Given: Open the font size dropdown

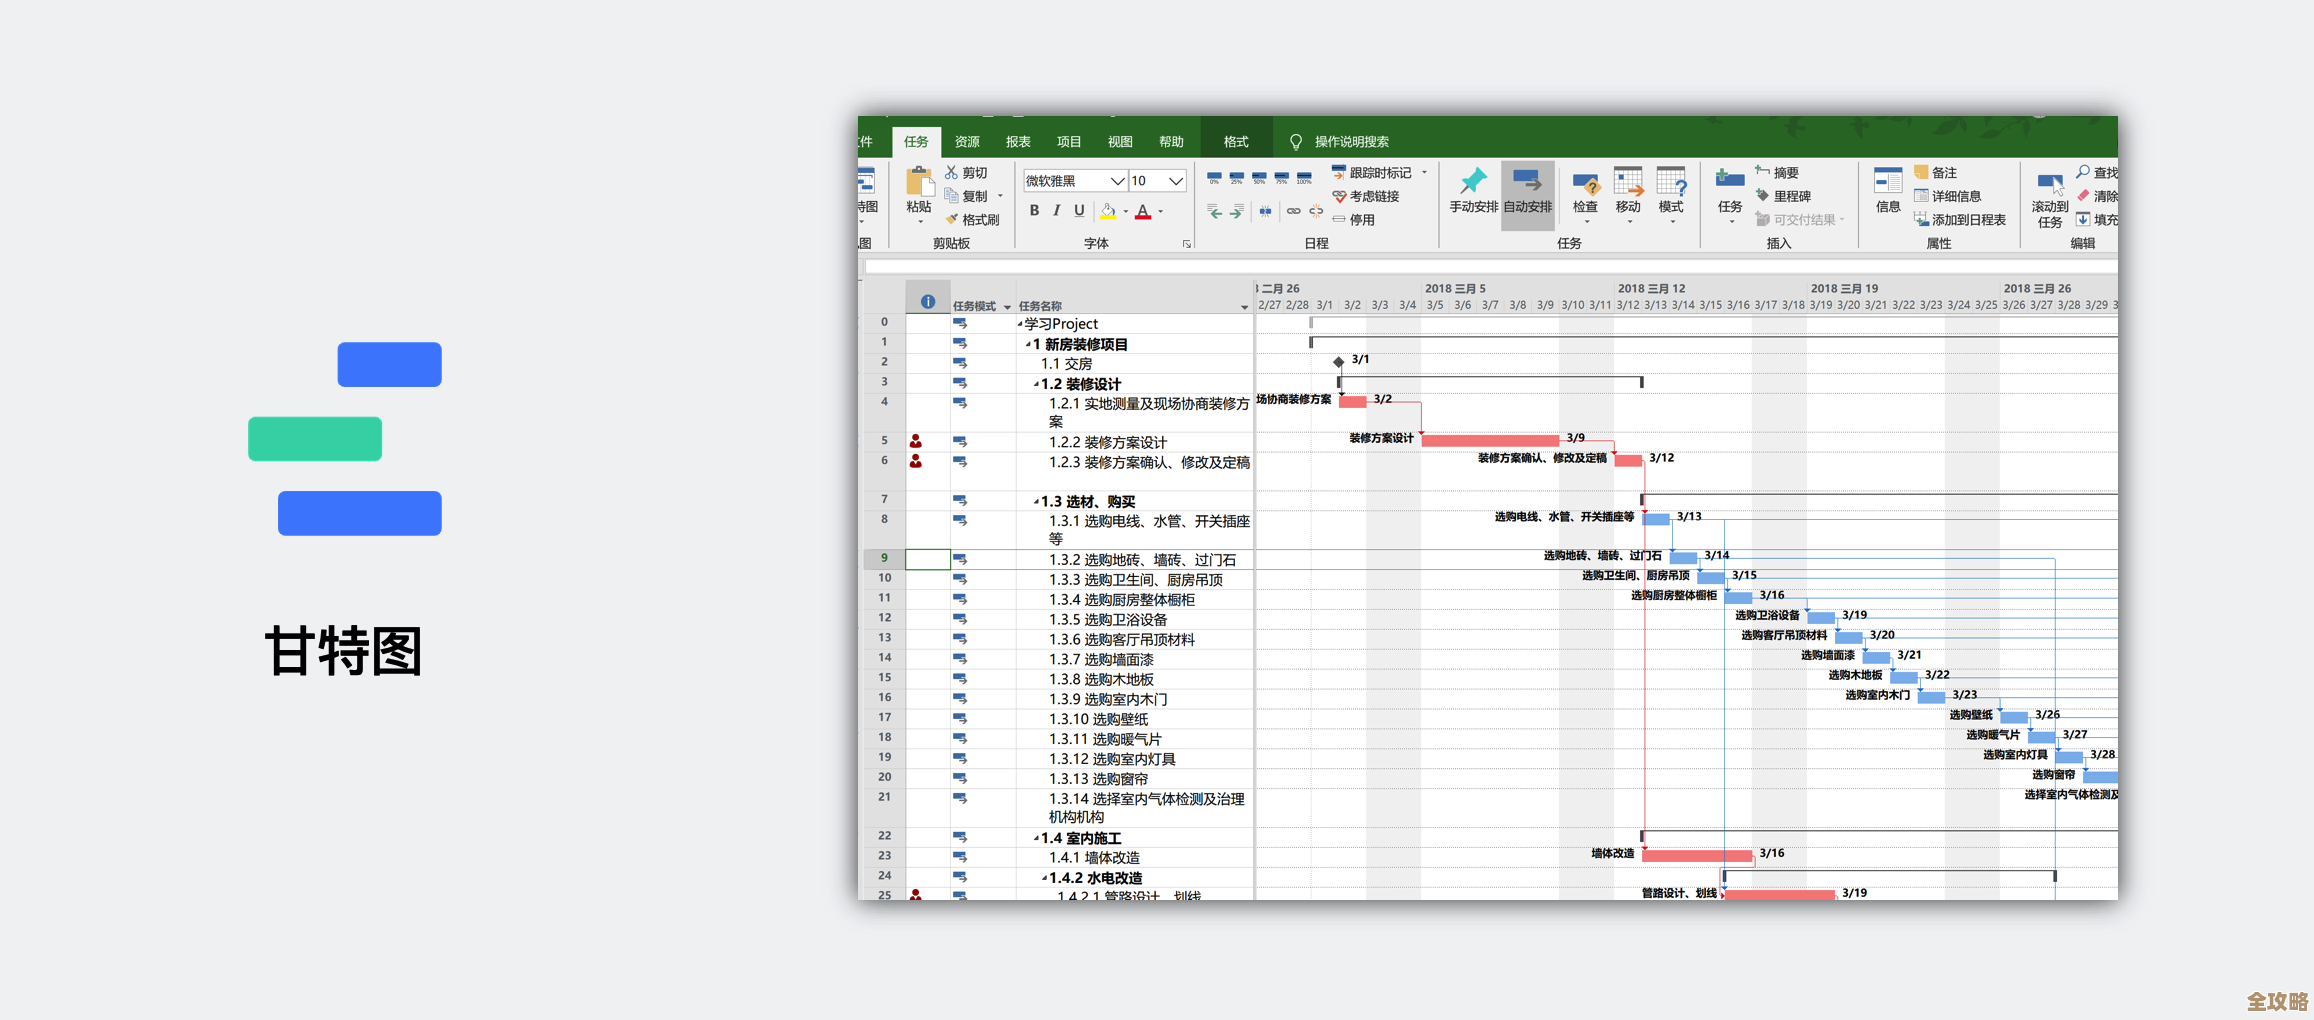Looking at the screenshot, I should coord(1176,181).
